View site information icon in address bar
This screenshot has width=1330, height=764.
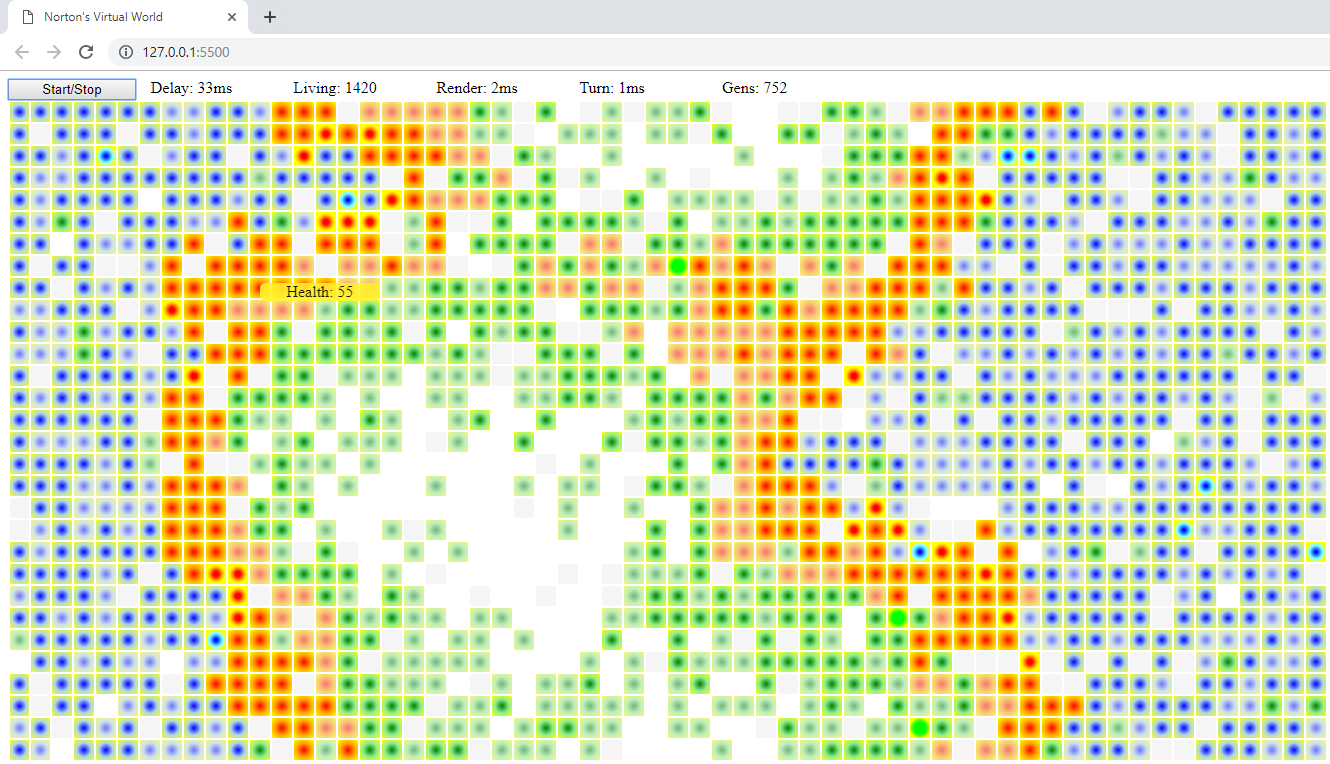coord(126,52)
